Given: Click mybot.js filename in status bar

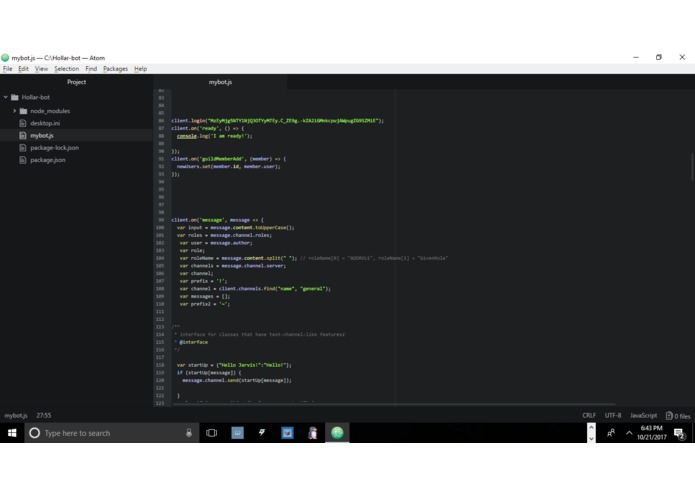Looking at the screenshot, I should 16,416.
